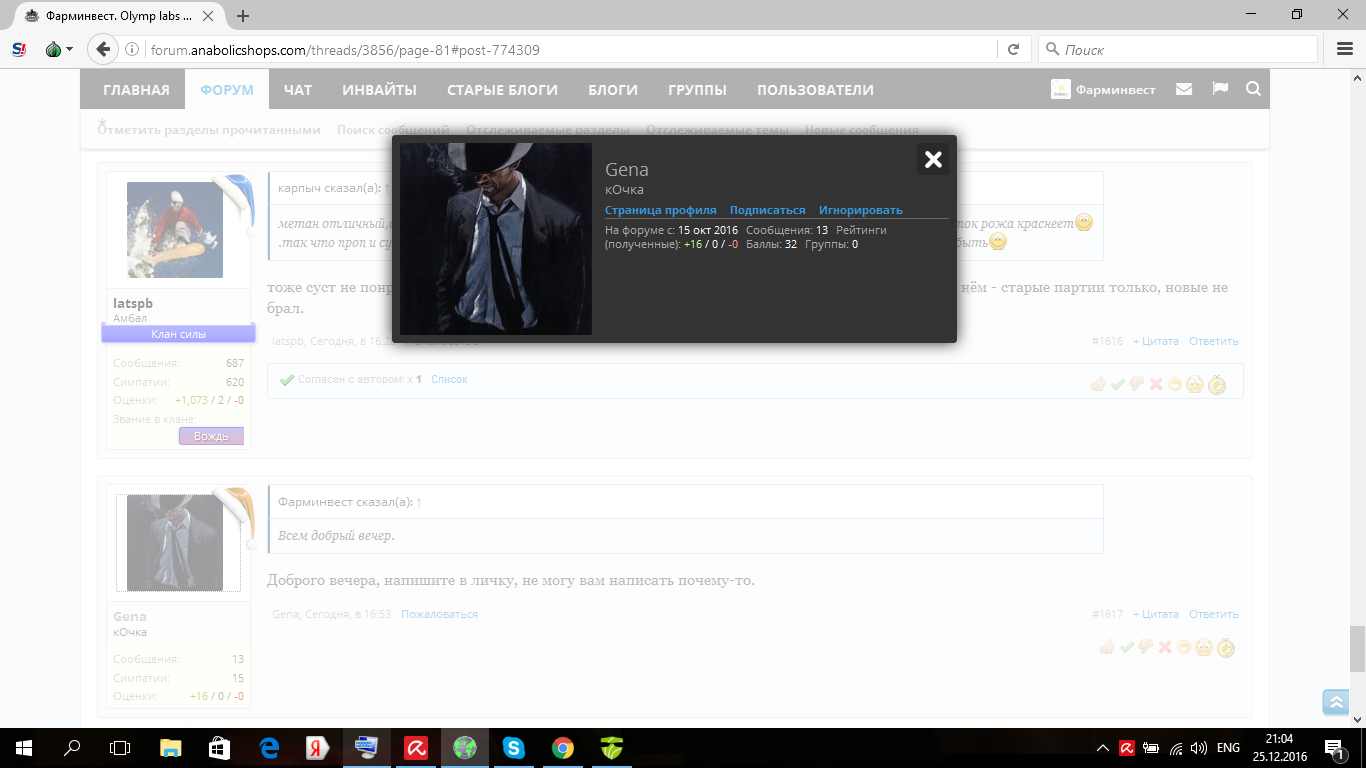Viewport: 1366px width, 768px height.
Task: Open the ЧАТ navigation tab
Action: pyautogui.click(x=297, y=90)
